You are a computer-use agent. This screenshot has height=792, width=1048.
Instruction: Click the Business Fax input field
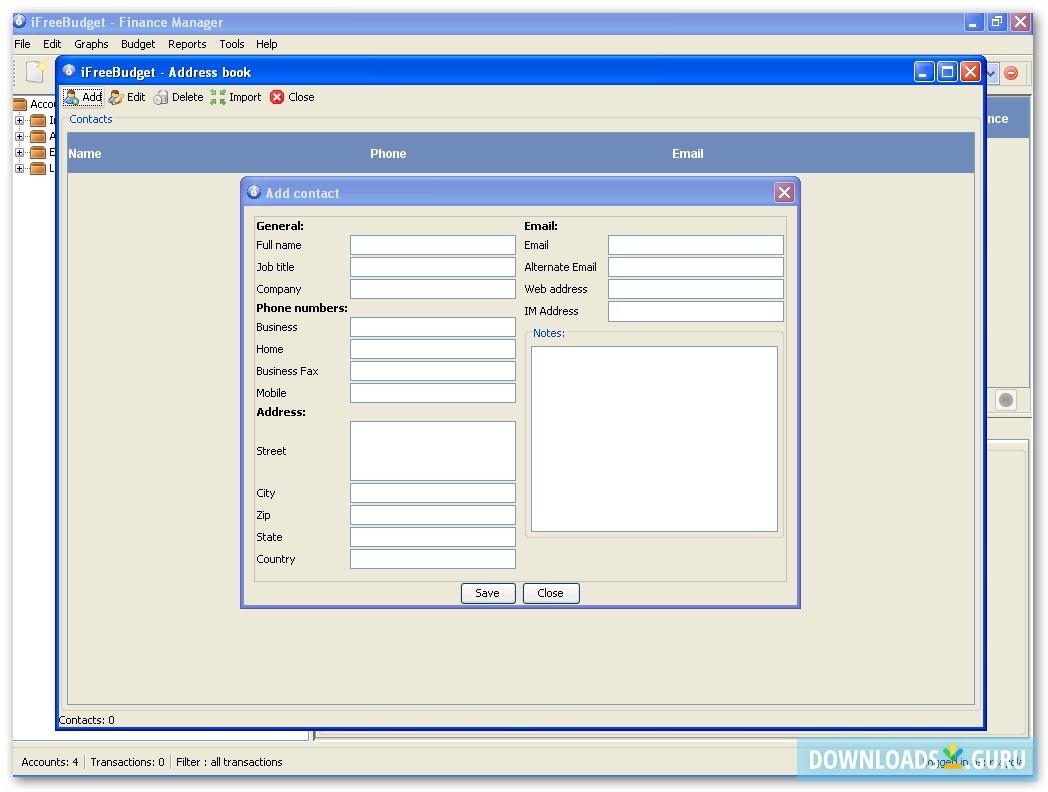coord(432,372)
